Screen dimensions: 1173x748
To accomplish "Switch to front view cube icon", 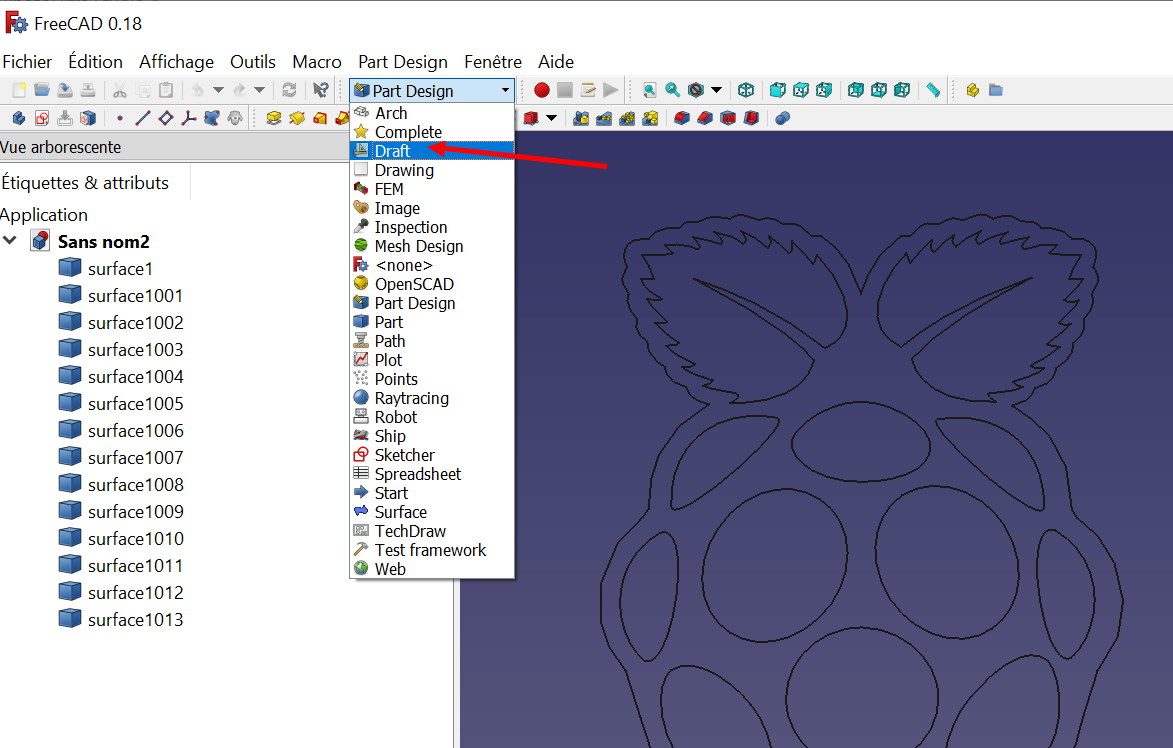I will 777,91.
